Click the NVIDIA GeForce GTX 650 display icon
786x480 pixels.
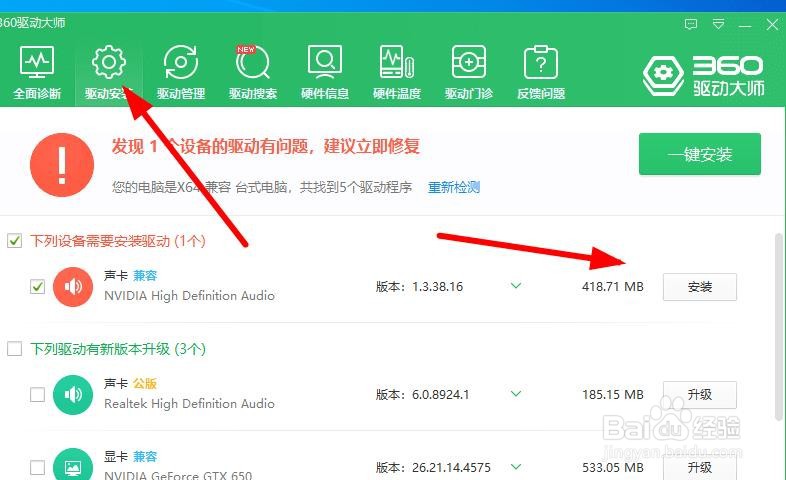tap(73, 465)
